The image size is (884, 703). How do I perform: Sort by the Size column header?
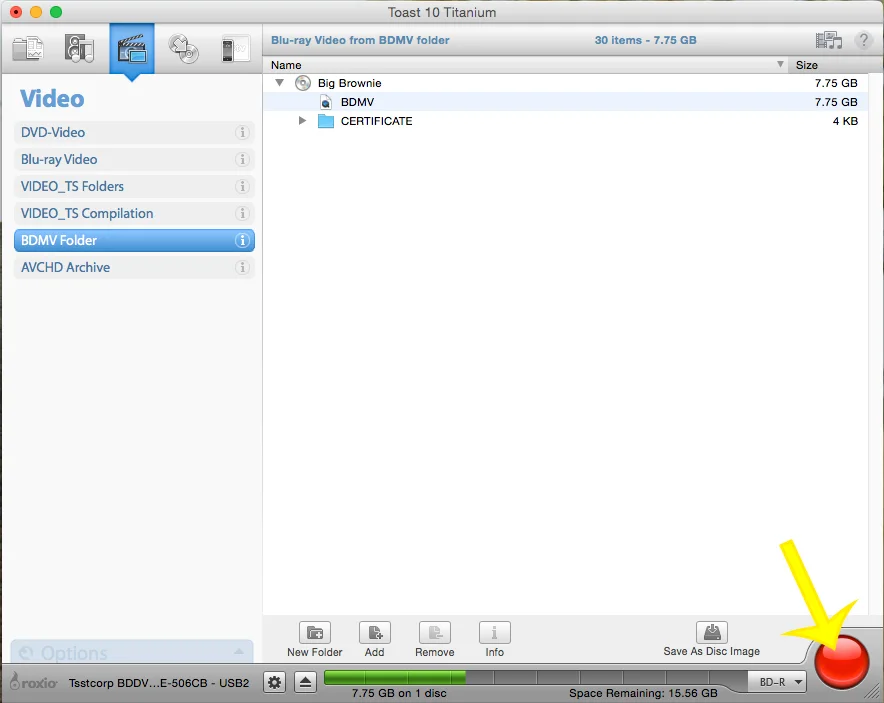(x=829, y=65)
